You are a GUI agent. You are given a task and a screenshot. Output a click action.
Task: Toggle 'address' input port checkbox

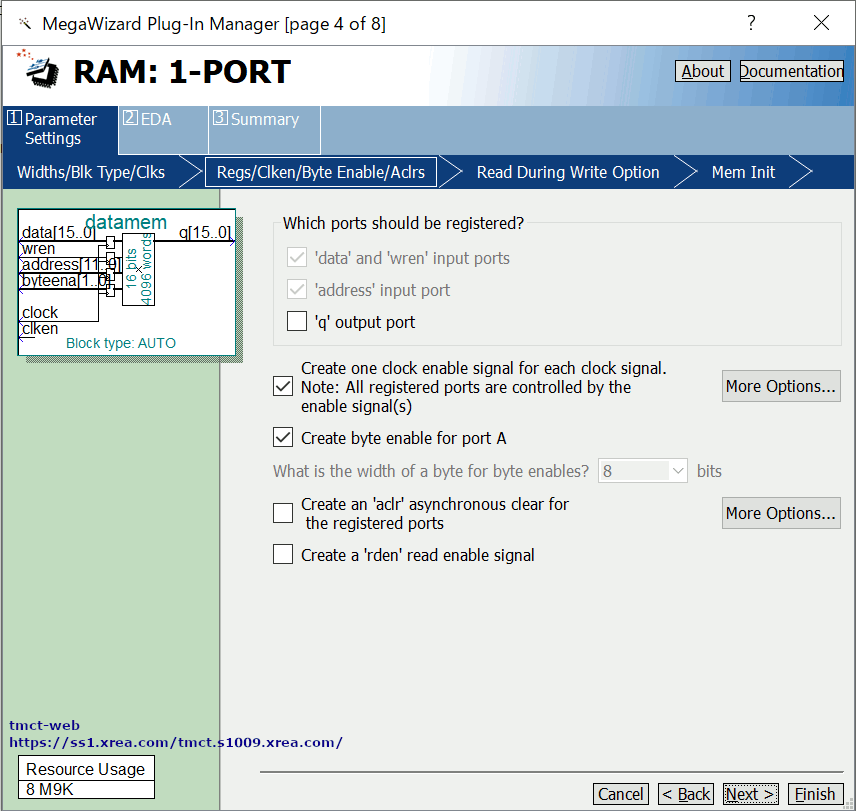(297, 290)
